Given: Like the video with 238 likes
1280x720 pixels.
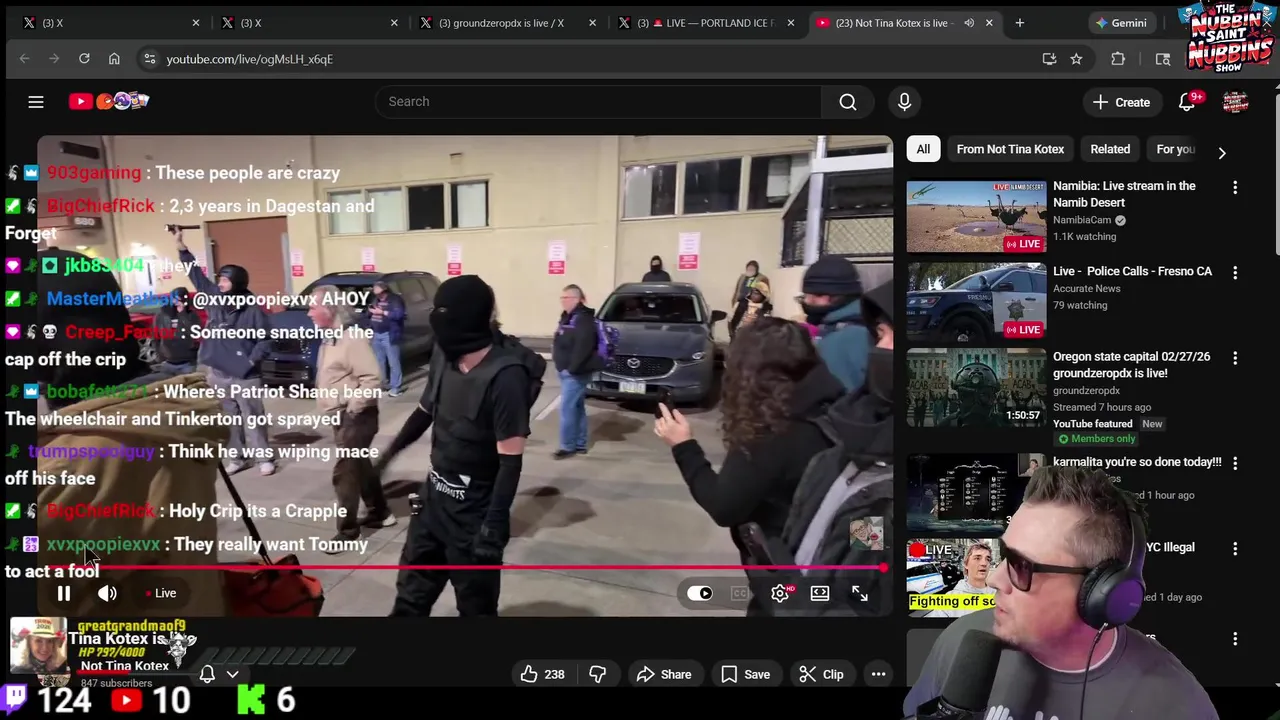Looking at the screenshot, I should [x=542, y=675].
